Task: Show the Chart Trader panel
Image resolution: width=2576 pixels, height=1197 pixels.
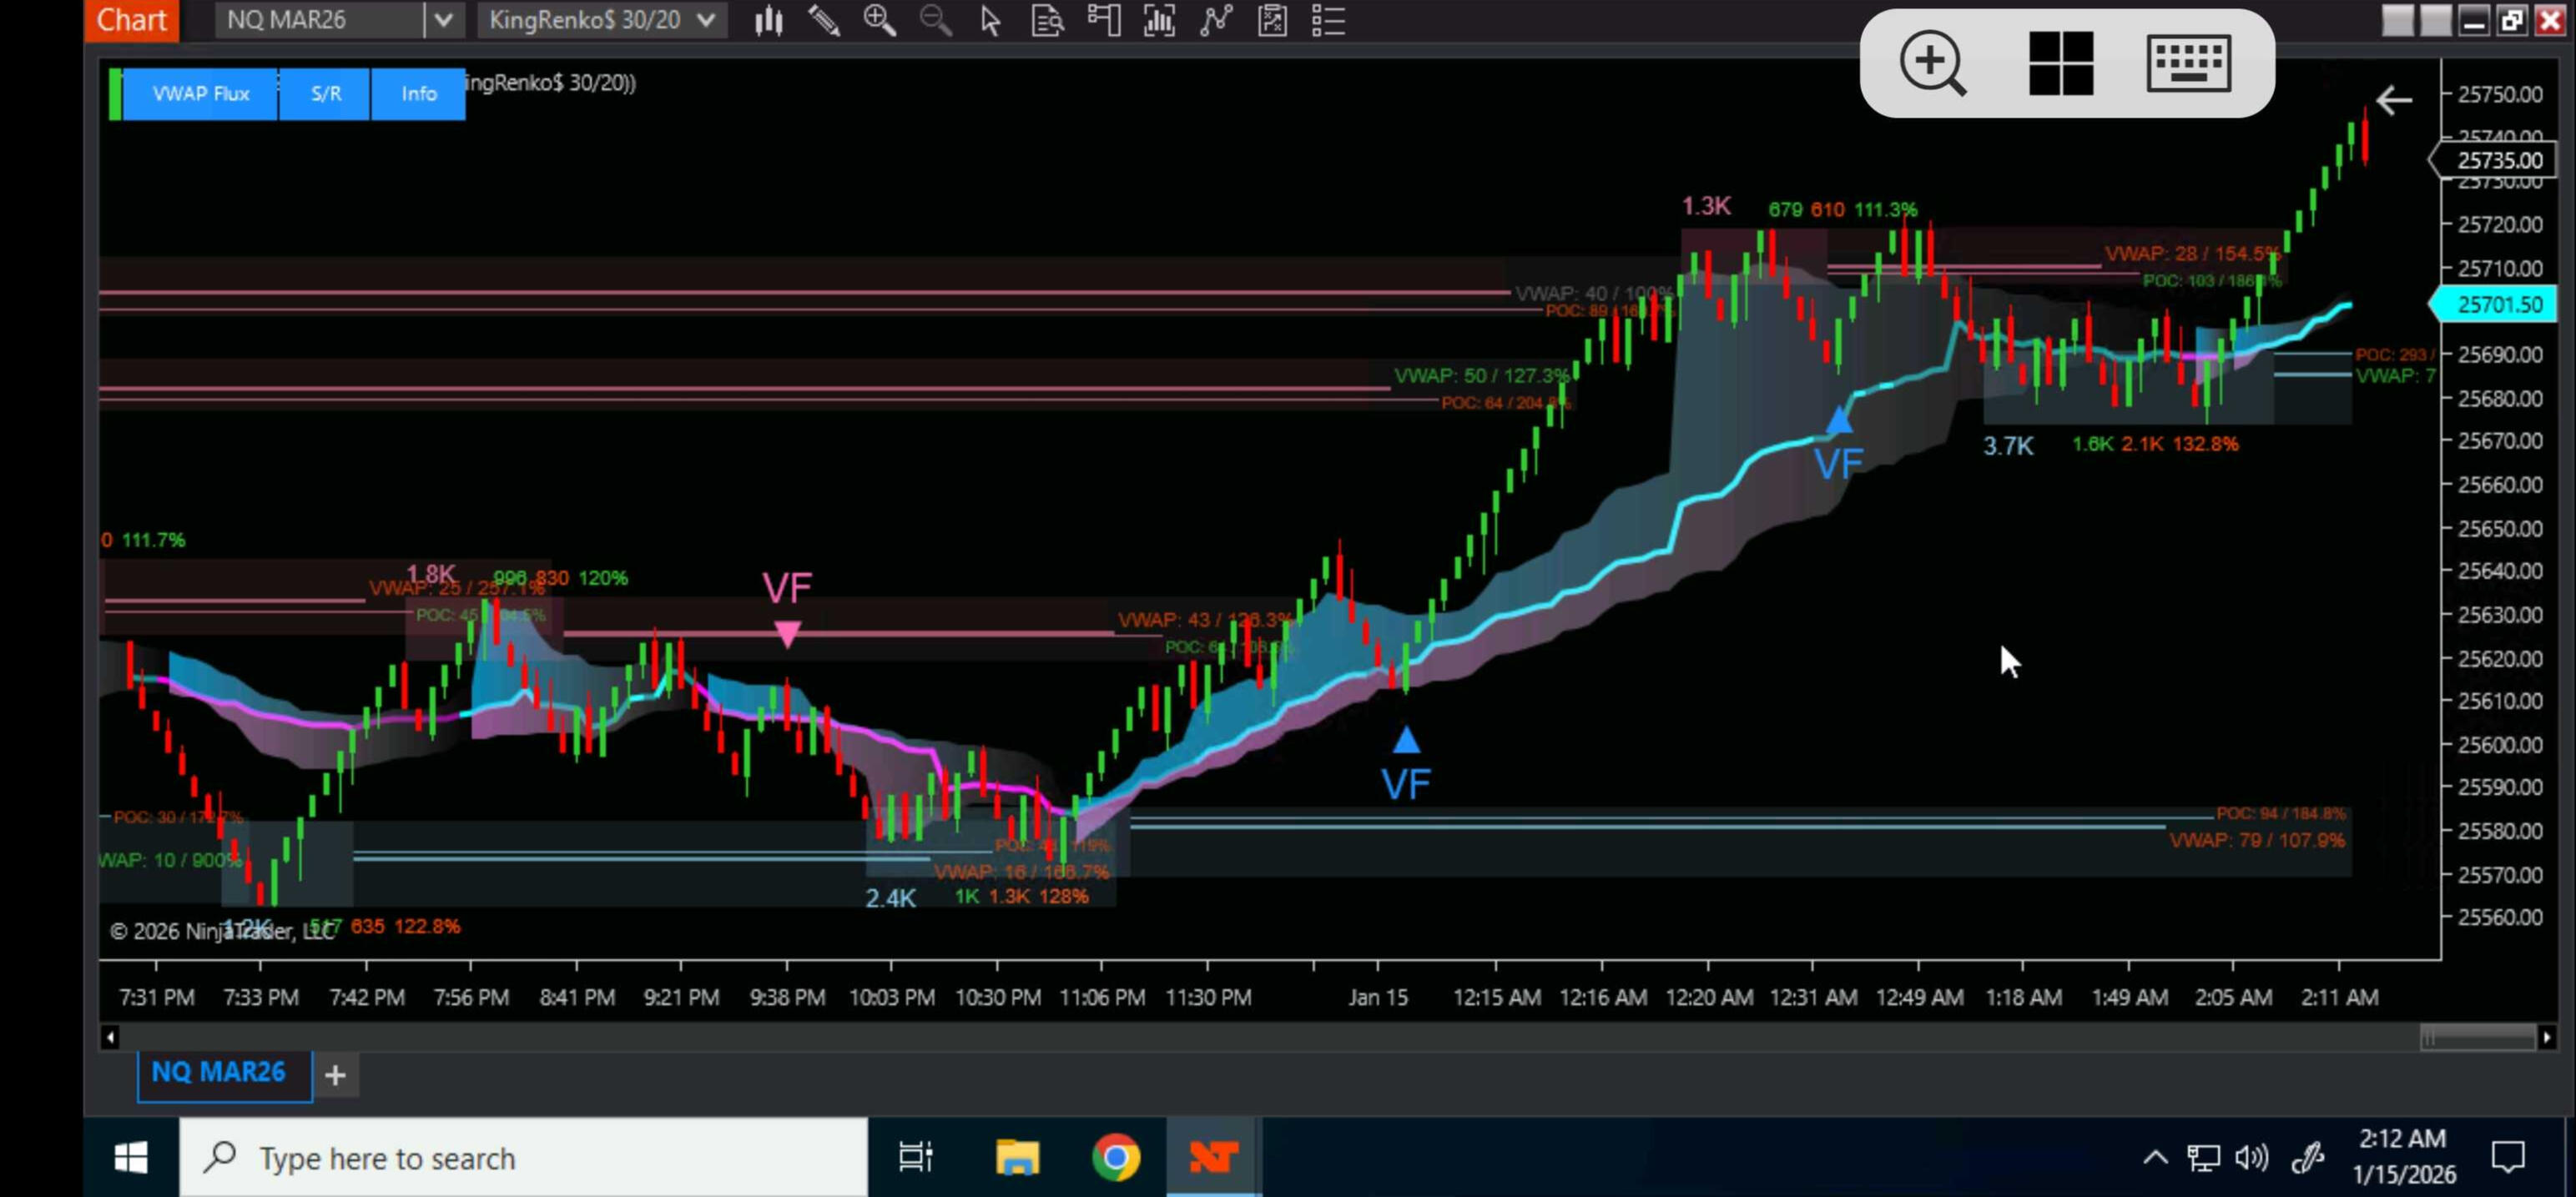Action: [1103, 21]
